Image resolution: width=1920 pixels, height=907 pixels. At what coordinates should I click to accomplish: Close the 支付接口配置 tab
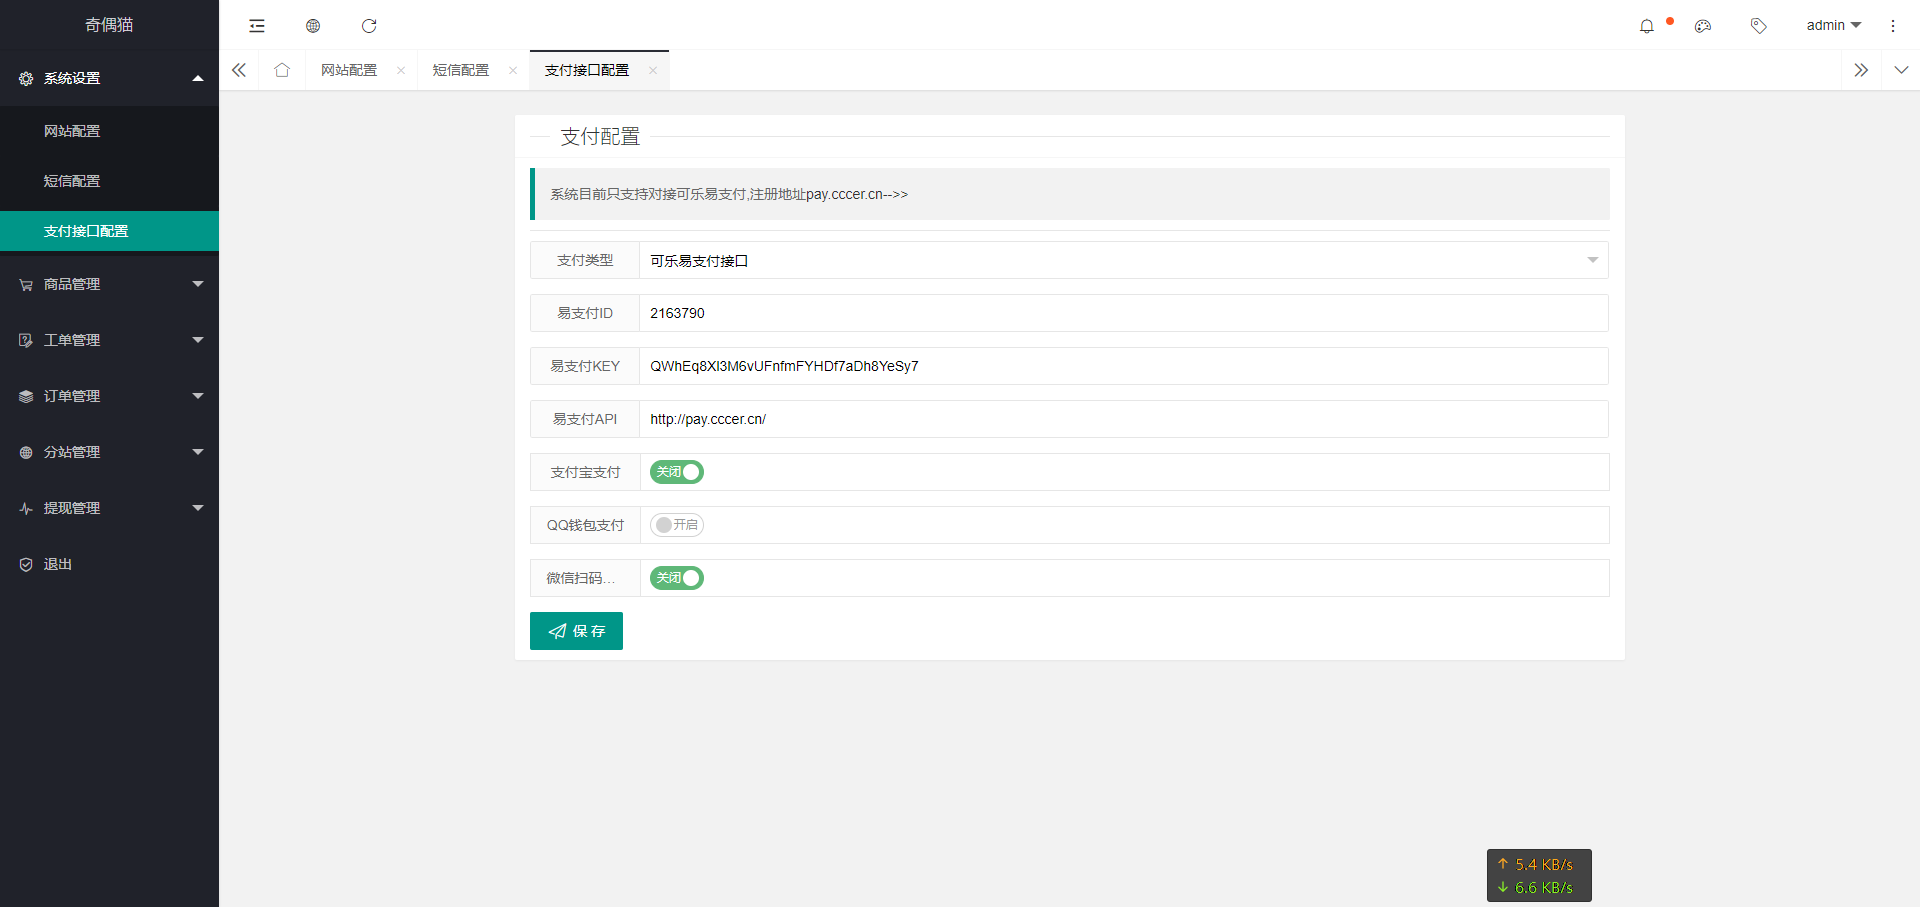click(x=653, y=70)
